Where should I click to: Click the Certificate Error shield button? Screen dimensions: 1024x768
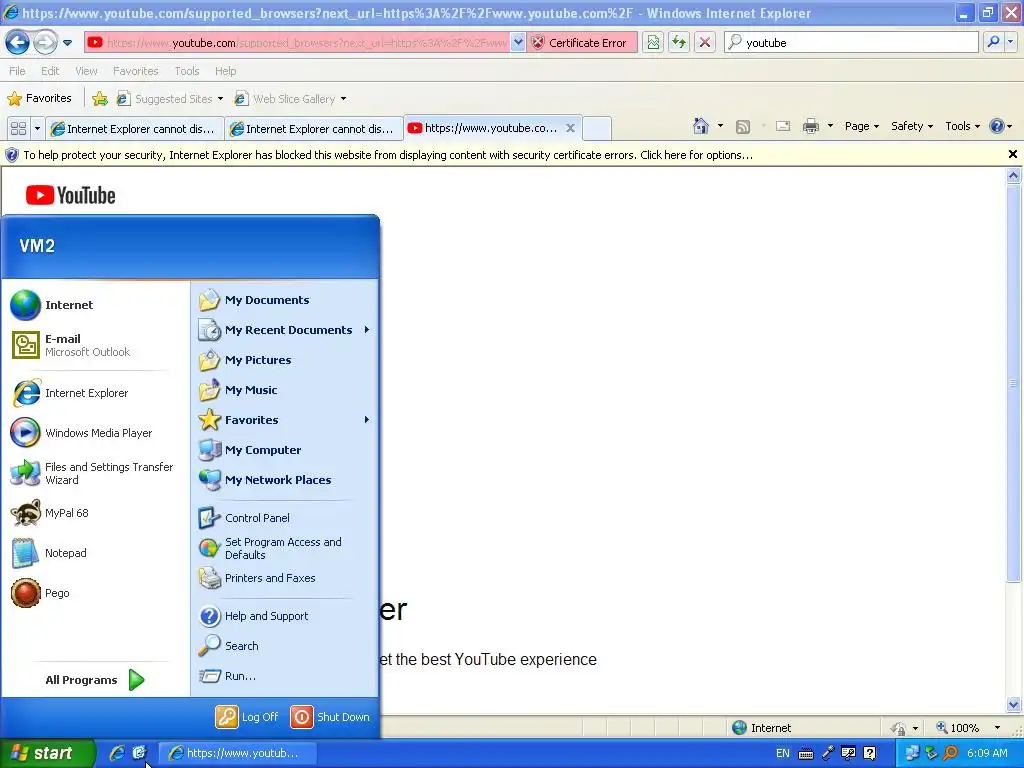tap(581, 43)
